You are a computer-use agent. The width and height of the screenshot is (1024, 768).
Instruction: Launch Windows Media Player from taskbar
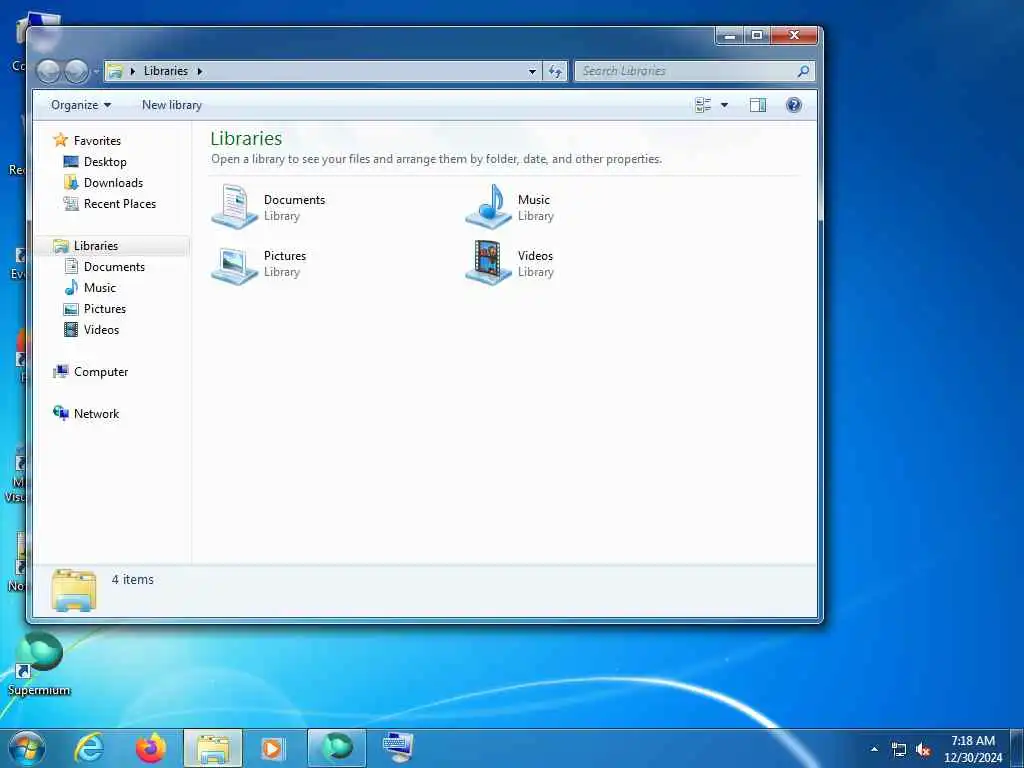tap(272, 748)
